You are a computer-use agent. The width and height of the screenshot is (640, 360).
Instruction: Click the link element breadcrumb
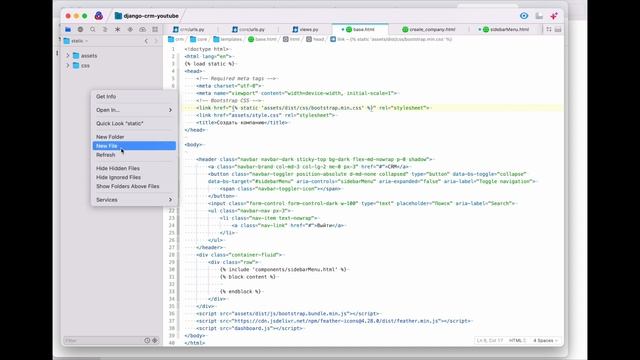(391, 39)
